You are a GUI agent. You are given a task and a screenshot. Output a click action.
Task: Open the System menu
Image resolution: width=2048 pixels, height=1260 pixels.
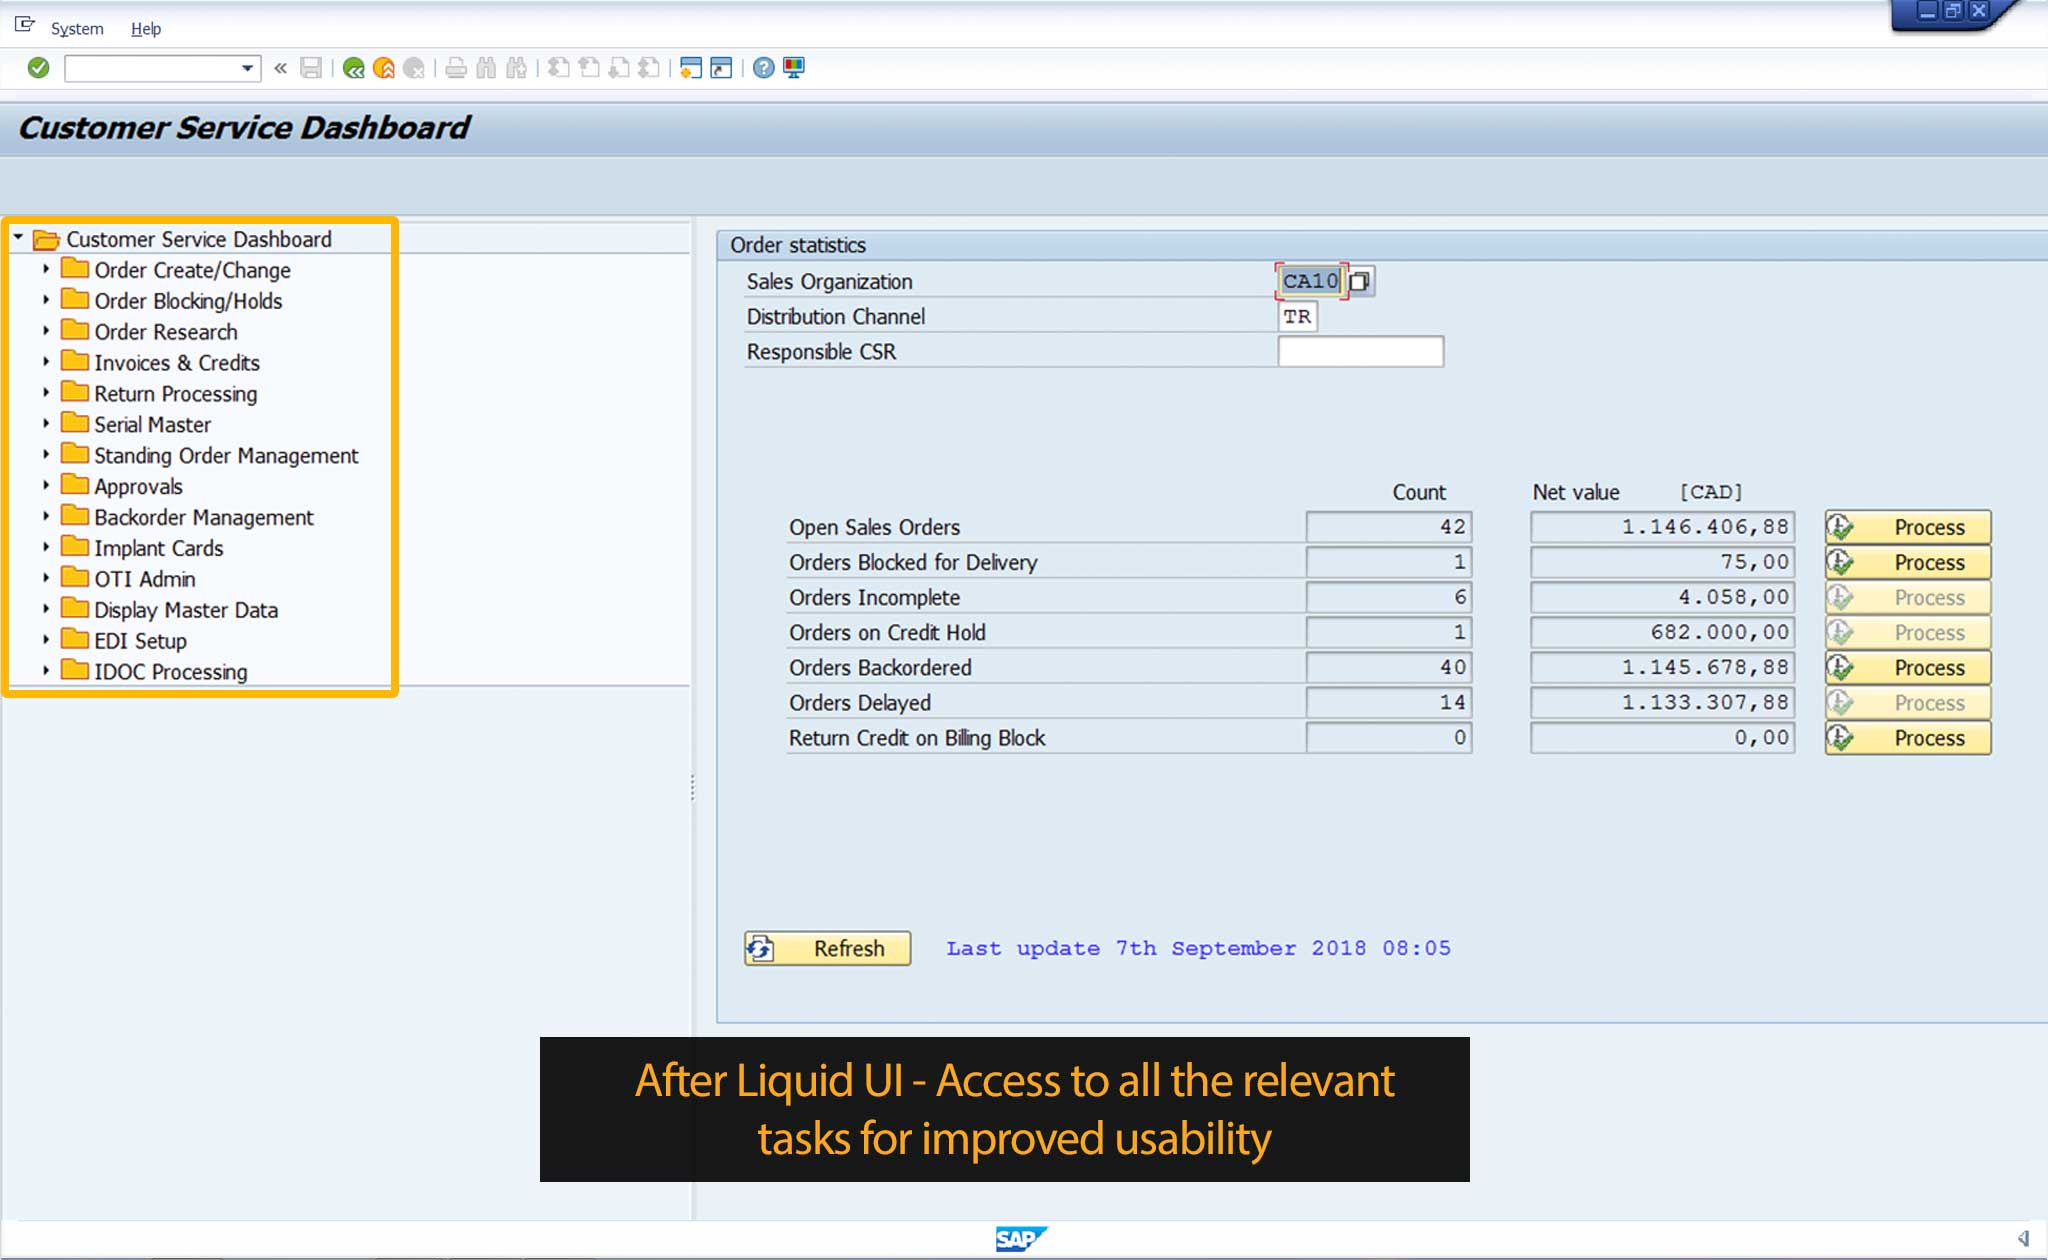point(77,29)
